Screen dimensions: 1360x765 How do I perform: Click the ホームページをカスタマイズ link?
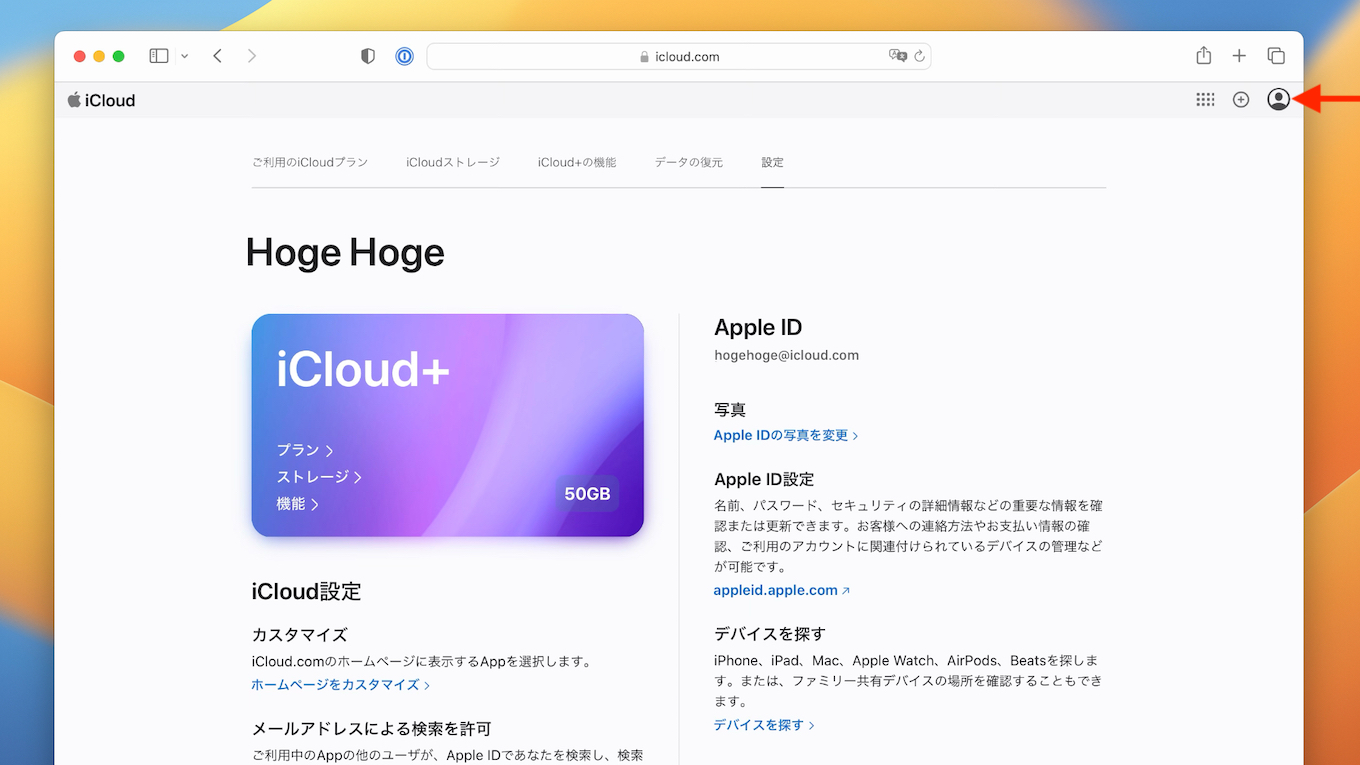336,684
